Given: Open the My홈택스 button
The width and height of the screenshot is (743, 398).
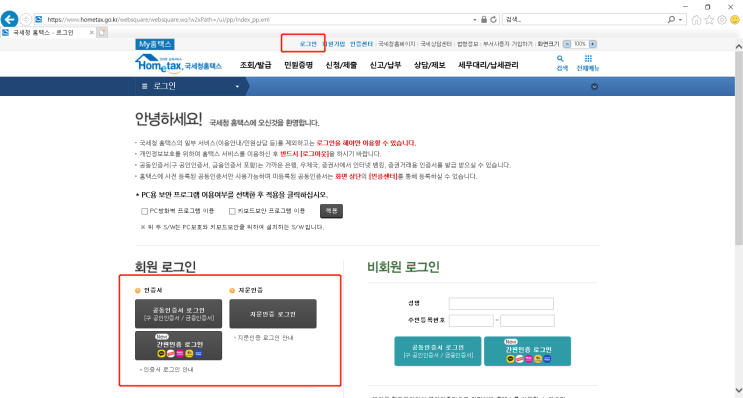Looking at the screenshot, I should pyautogui.click(x=155, y=44).
